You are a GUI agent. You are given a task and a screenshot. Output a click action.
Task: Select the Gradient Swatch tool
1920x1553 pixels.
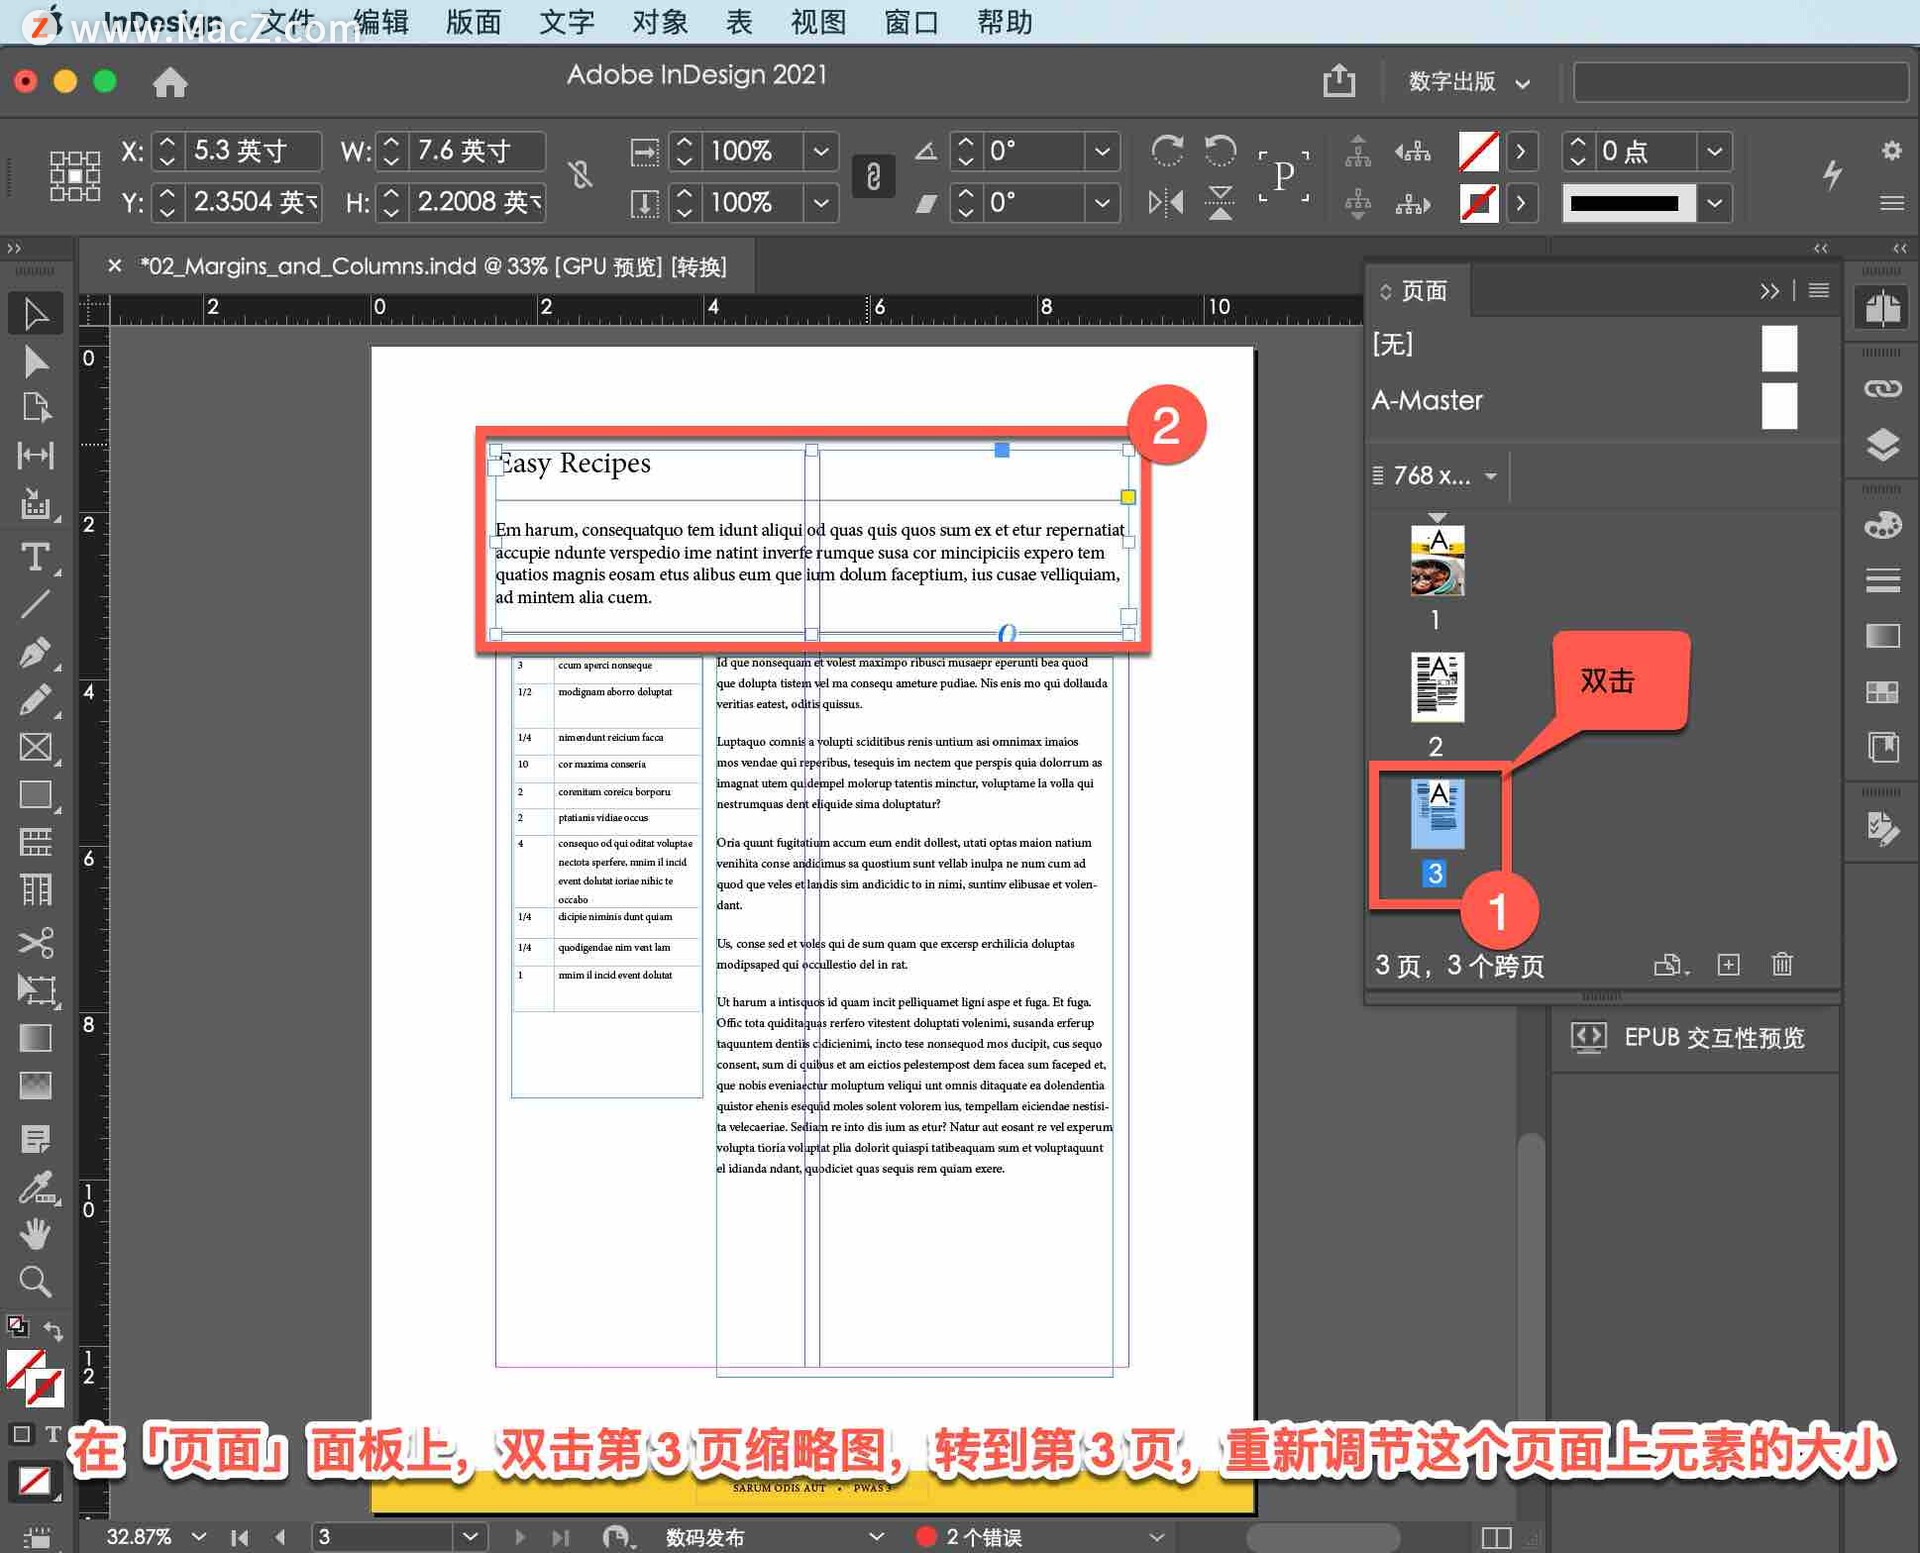pyautogui.click(x=35, y=1038)
